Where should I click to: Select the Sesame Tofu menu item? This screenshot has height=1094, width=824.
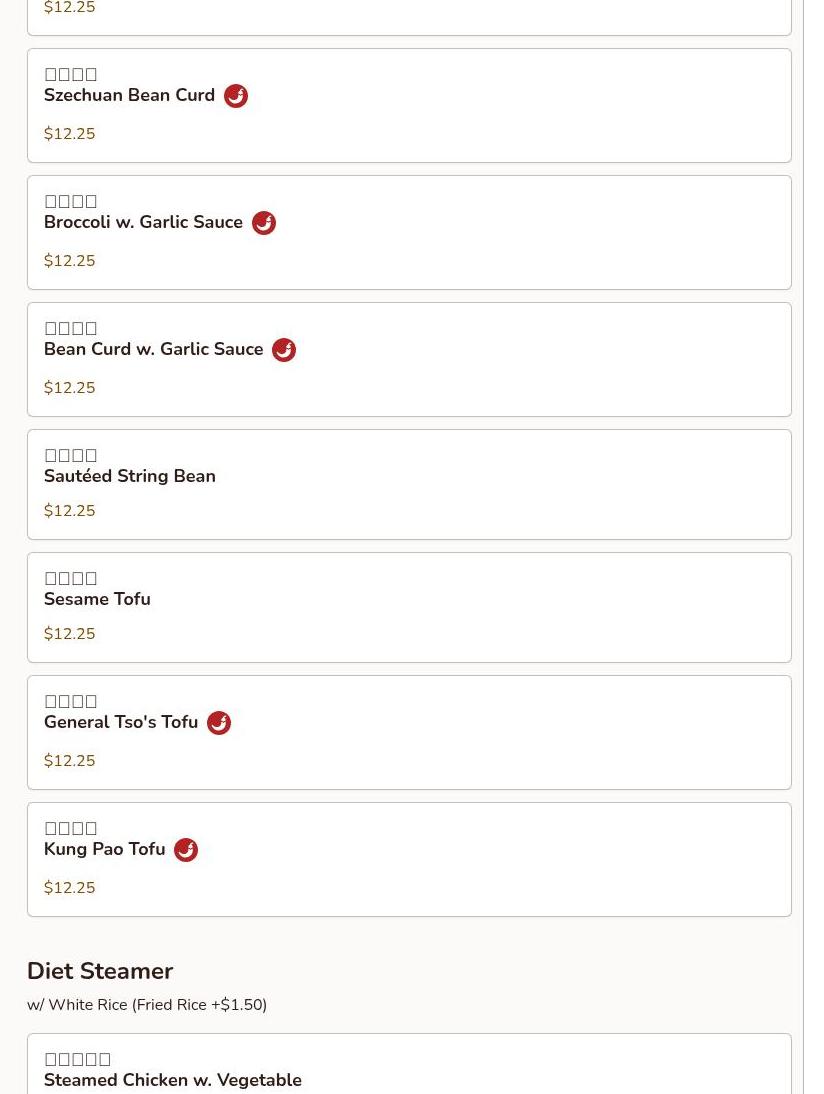pos(97,600)
